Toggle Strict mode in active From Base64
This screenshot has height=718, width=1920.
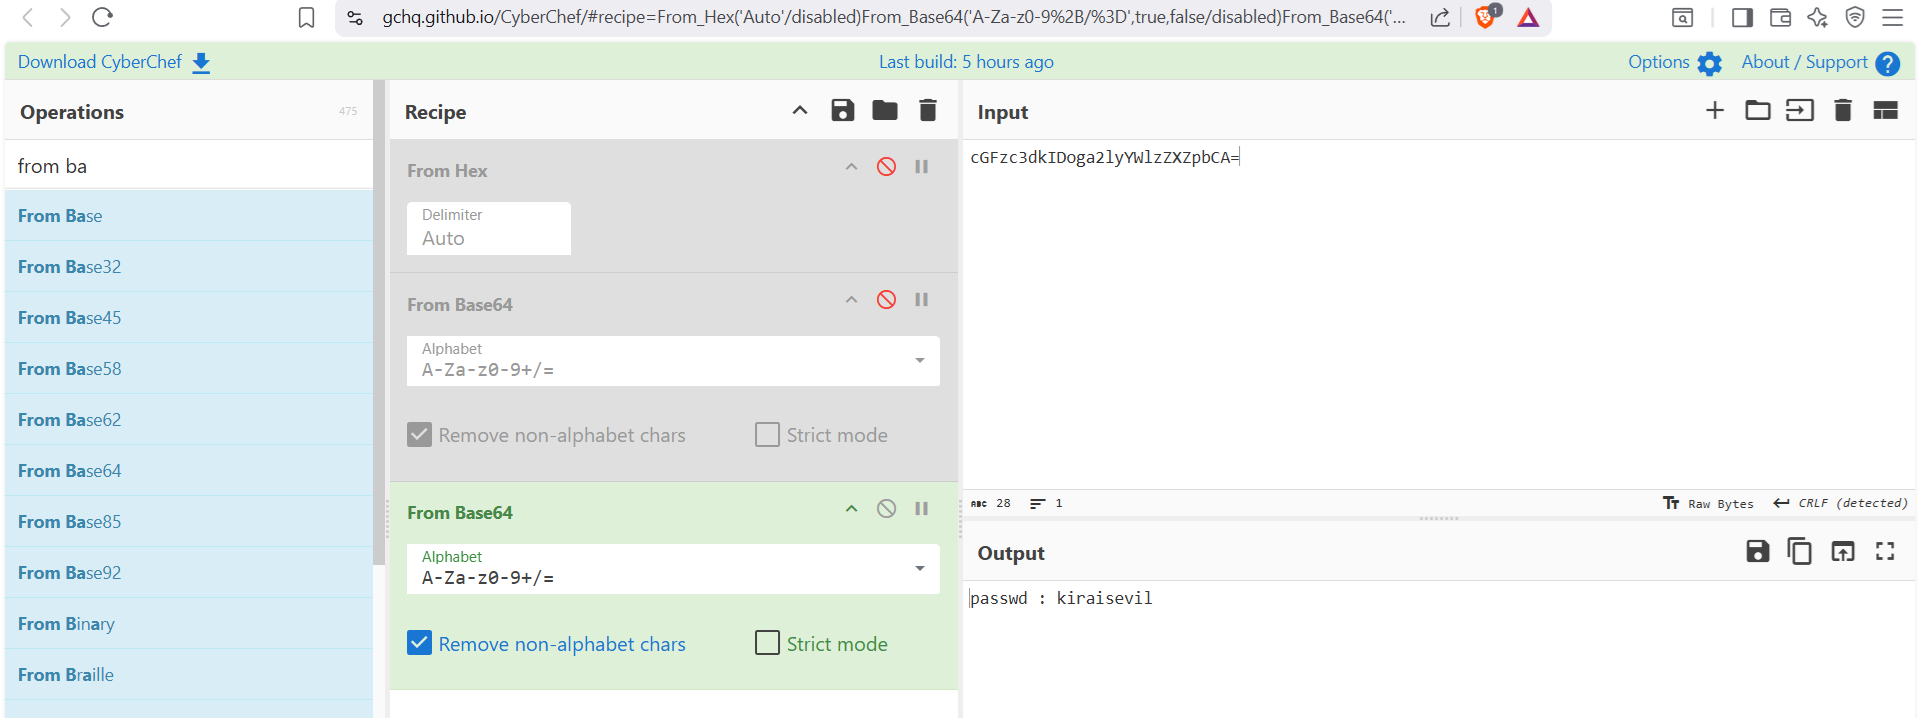[x=767, y=643]
